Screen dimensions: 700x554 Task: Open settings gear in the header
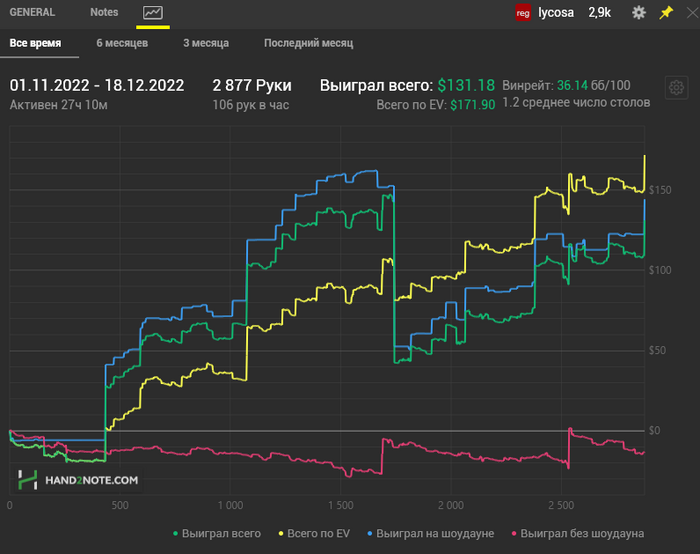[639, 12]
